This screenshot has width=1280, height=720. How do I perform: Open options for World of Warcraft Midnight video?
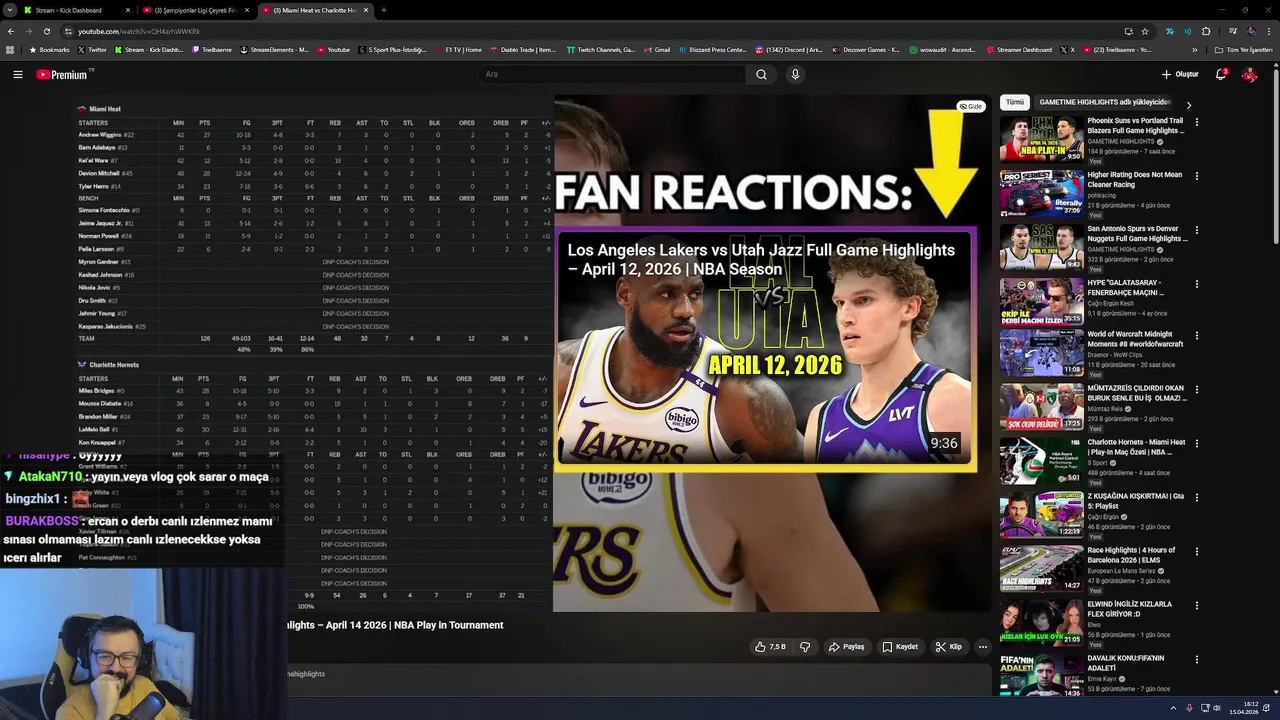1196,338
